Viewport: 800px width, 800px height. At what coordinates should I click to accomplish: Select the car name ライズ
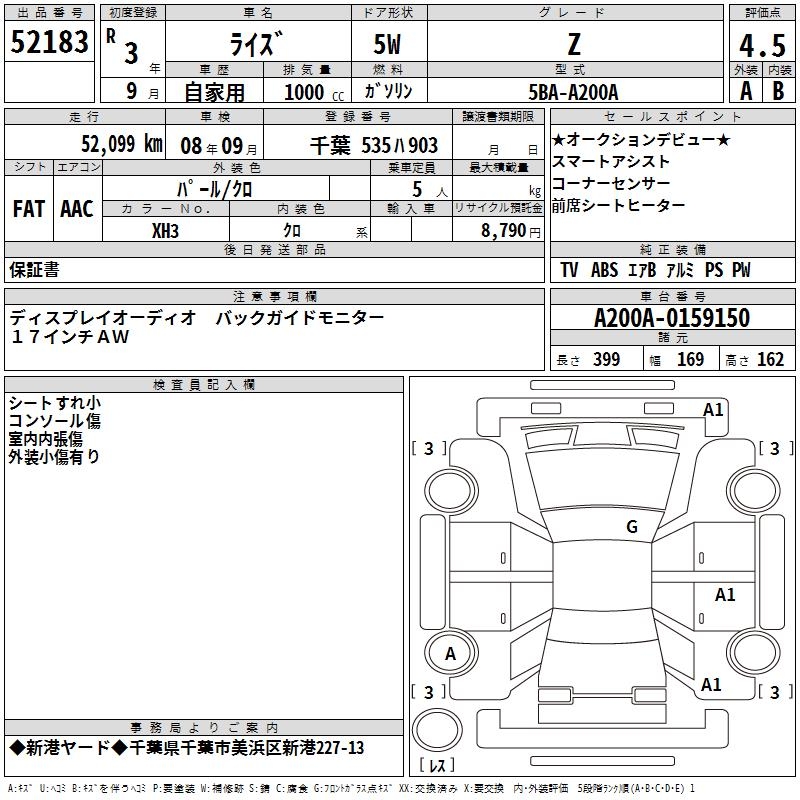coord(256,44)
